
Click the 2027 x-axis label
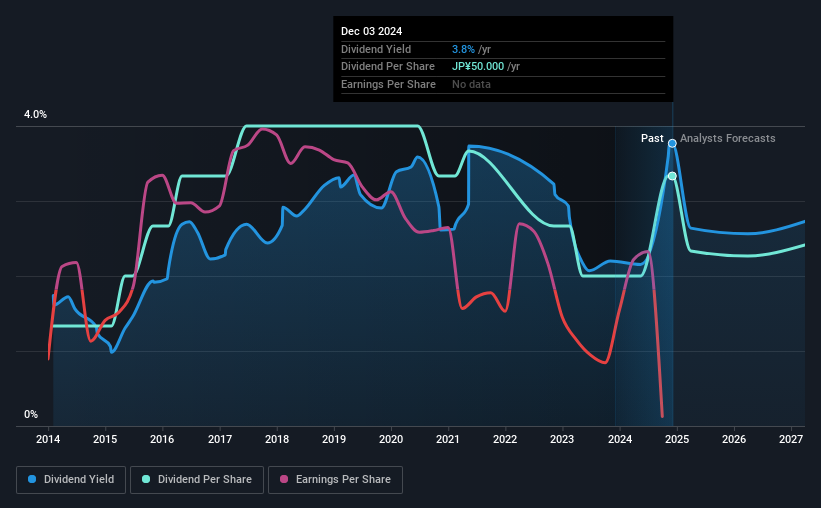[791, 439]
